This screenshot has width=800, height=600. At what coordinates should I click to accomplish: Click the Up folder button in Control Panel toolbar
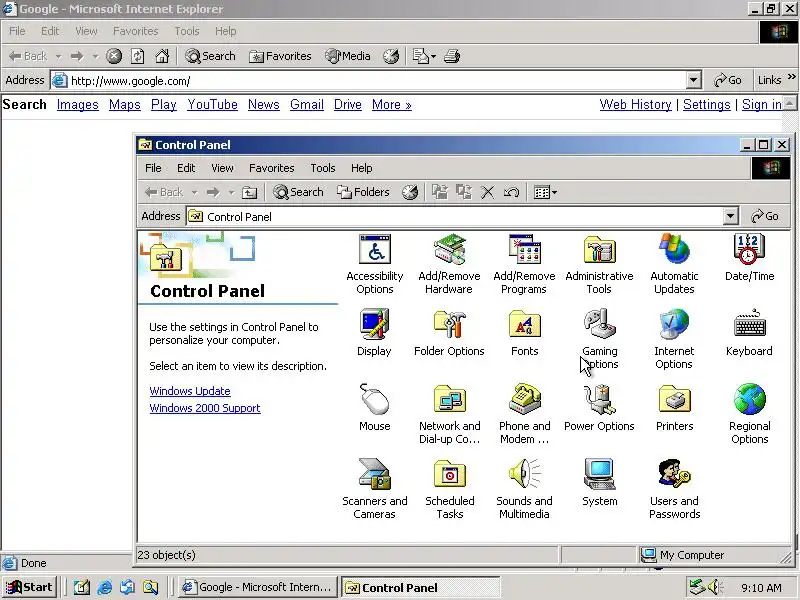tap(249, 192)
